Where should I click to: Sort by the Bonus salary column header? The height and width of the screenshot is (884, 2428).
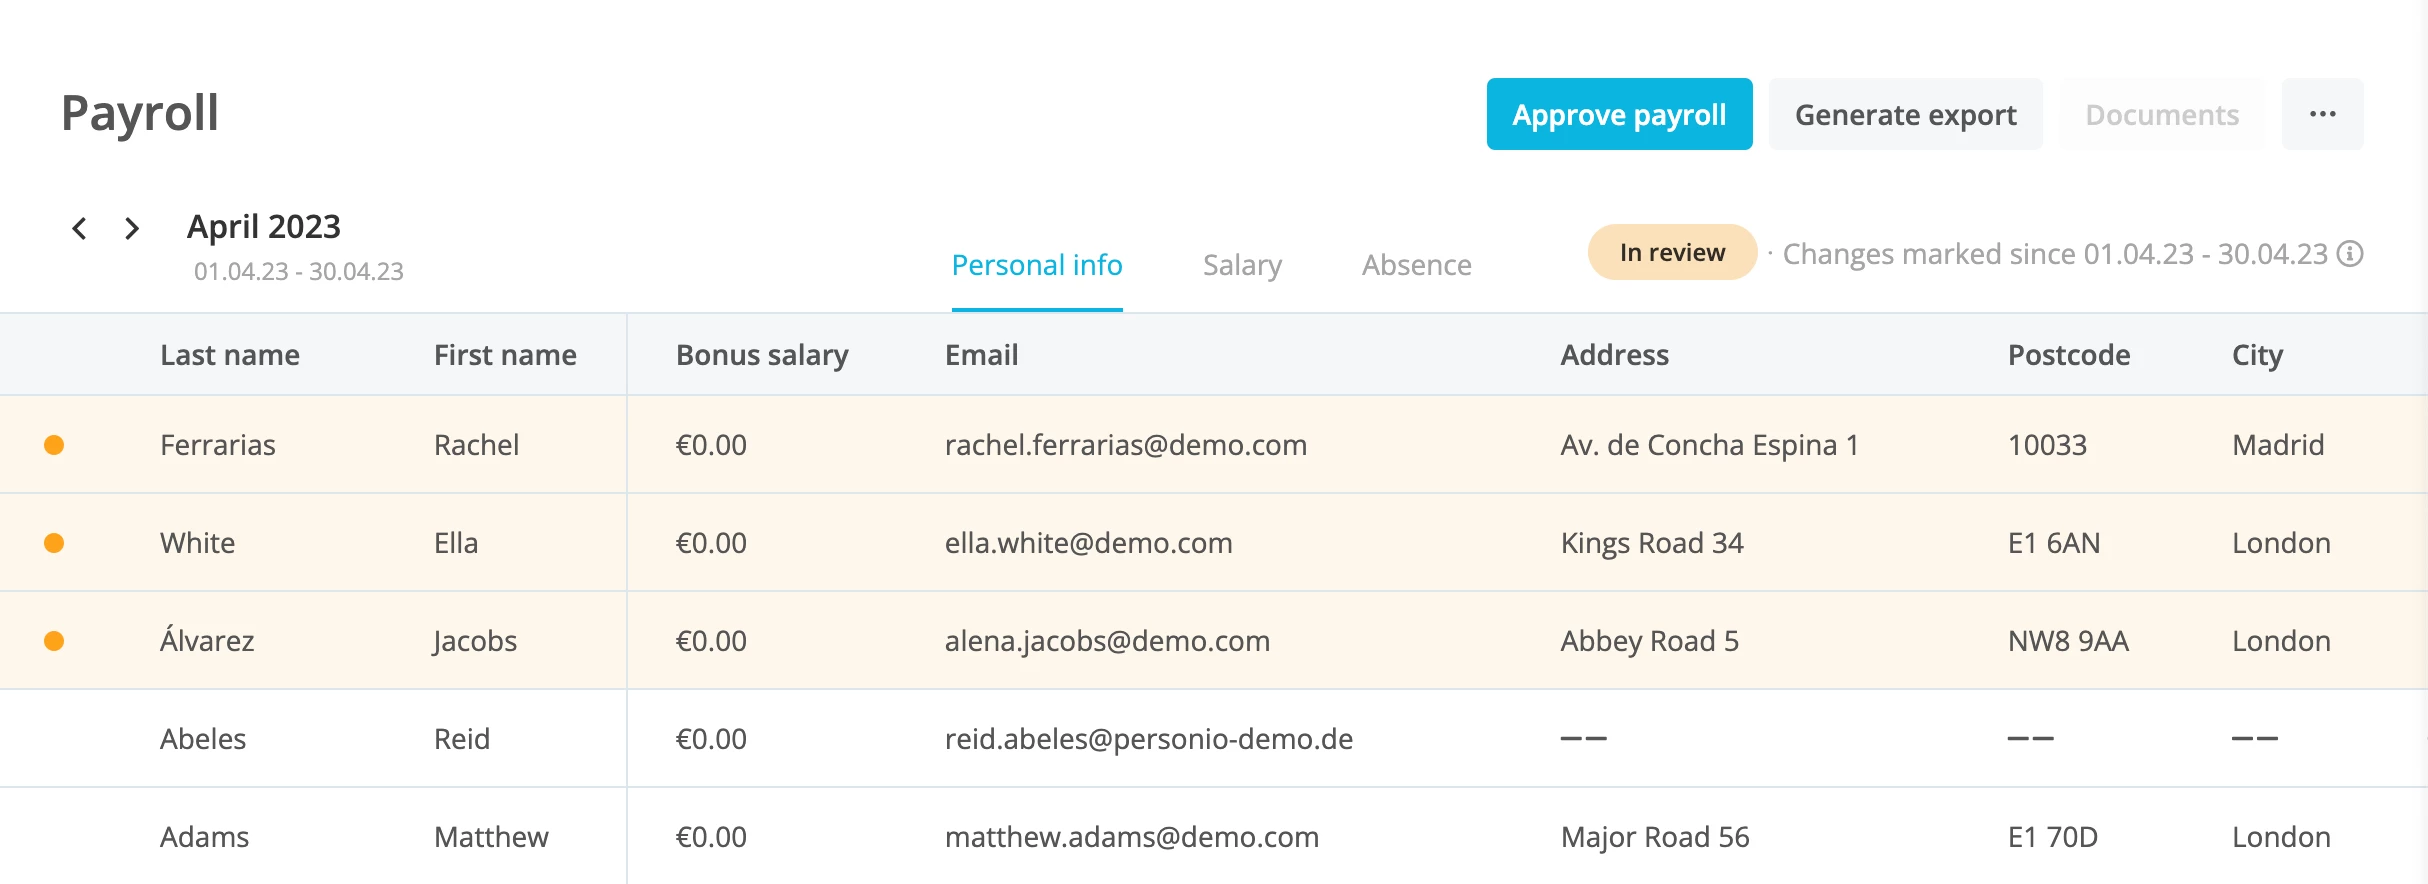762,355
